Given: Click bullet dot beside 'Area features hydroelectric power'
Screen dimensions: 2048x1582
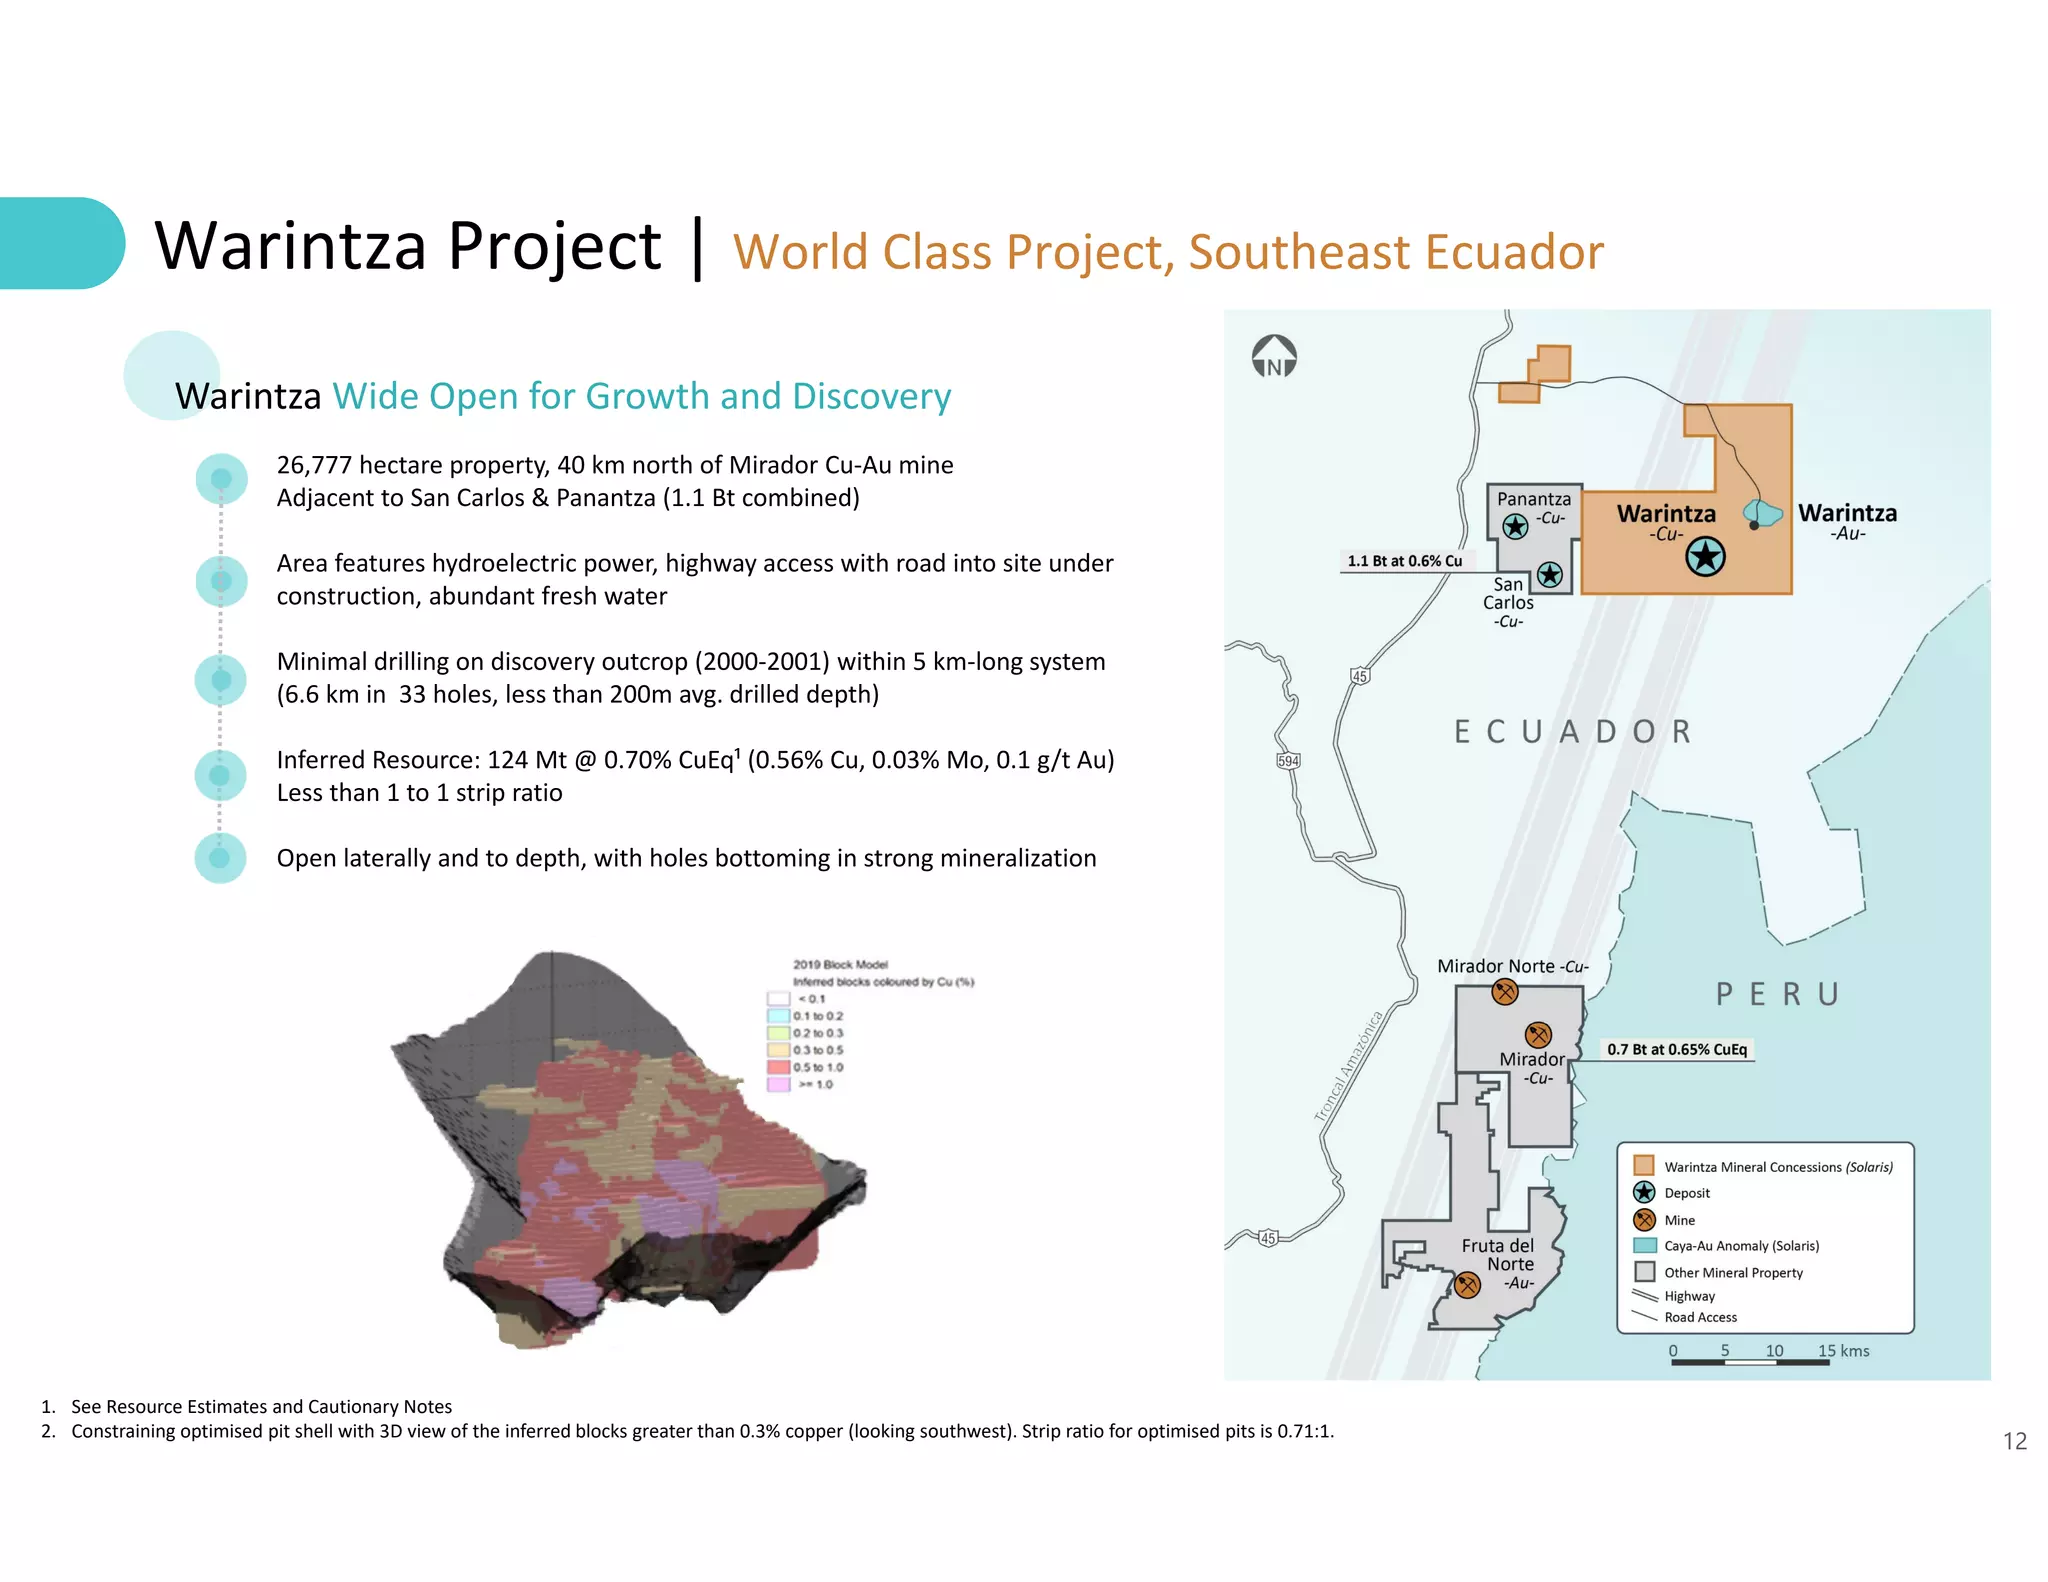Looking at the screenshot, I should point(221,581).
